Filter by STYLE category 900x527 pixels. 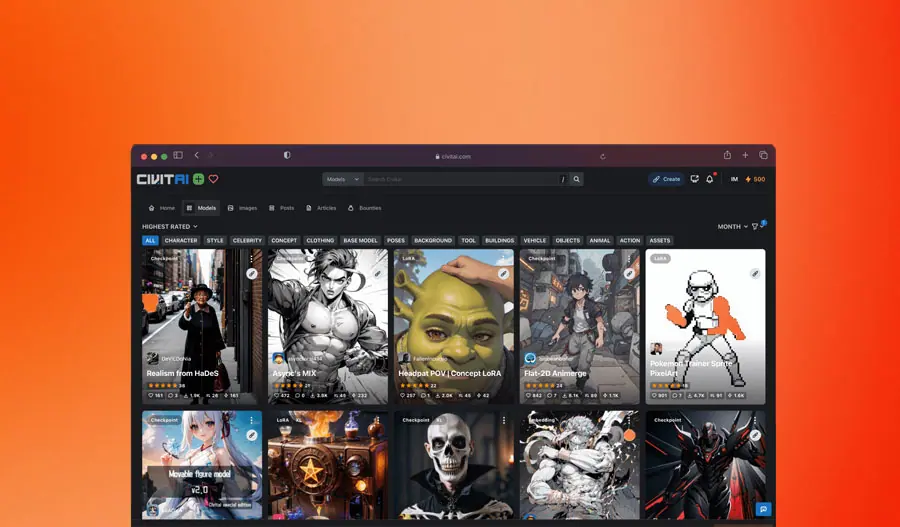(215, 241)
